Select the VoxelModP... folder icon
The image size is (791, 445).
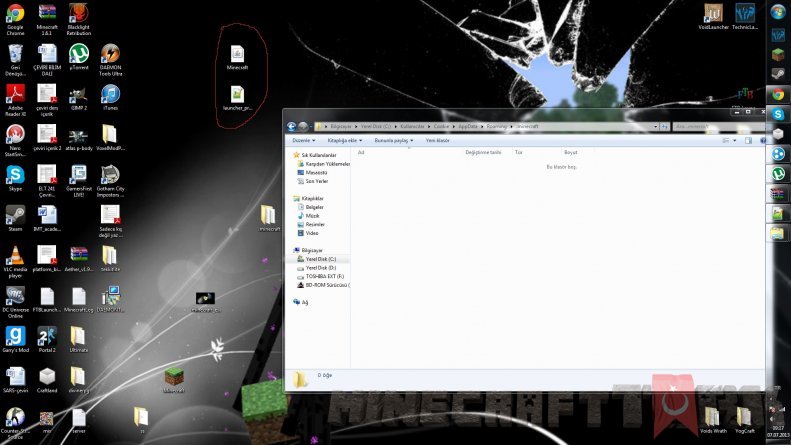point(110,138)
